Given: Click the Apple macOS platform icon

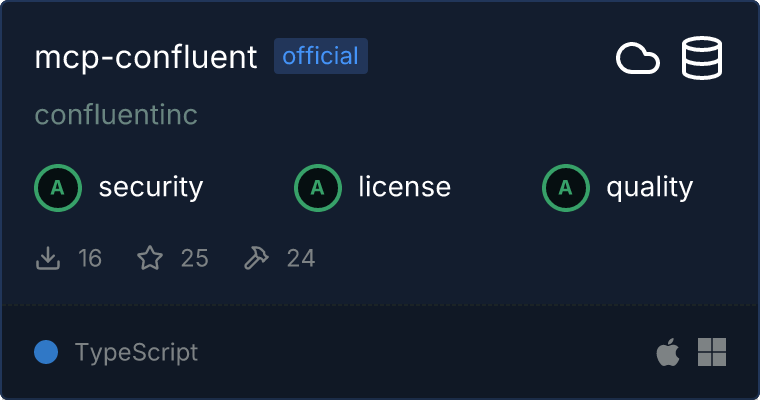Looking at the screenshot, I should click(667, 352).
